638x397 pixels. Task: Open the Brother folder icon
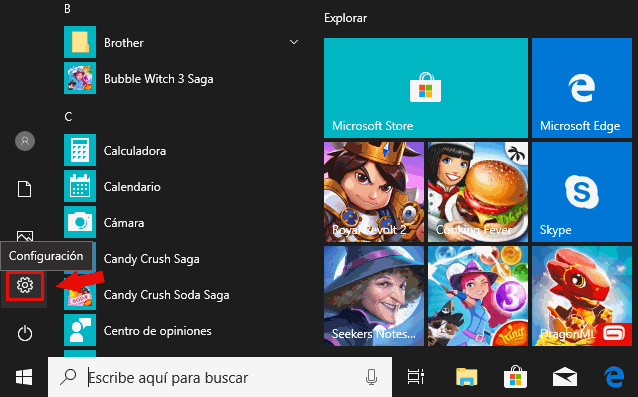click(80, 42)
